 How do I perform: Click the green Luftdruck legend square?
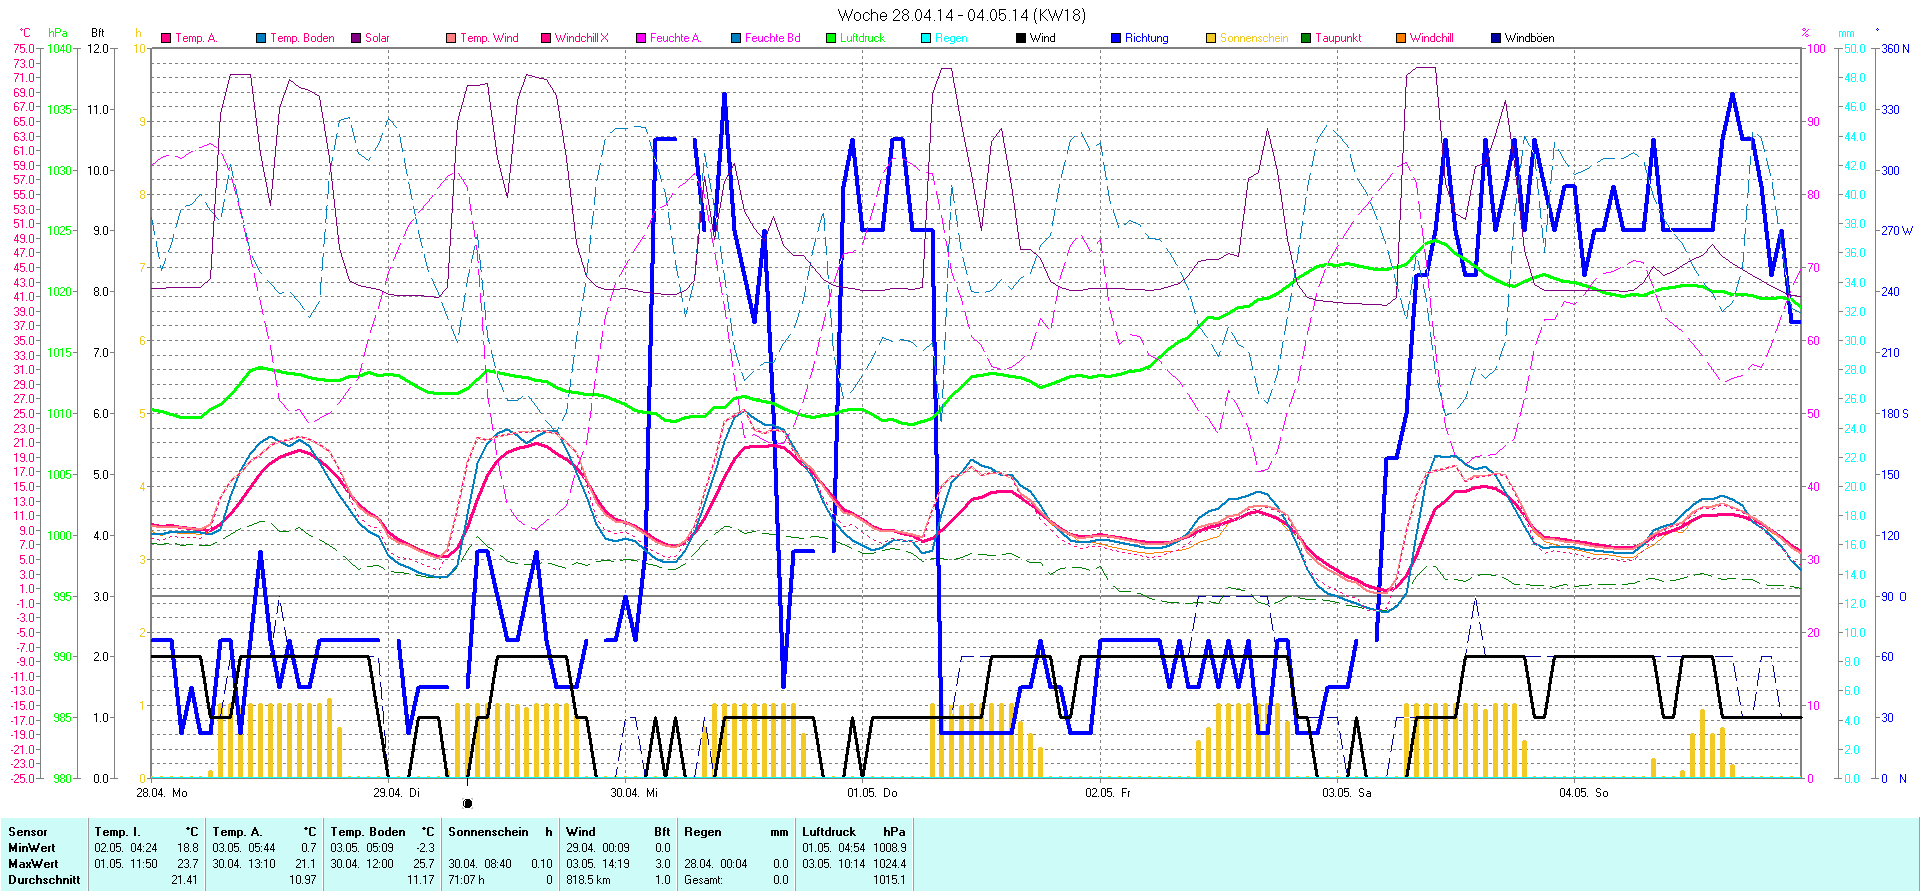pos(831,38)
